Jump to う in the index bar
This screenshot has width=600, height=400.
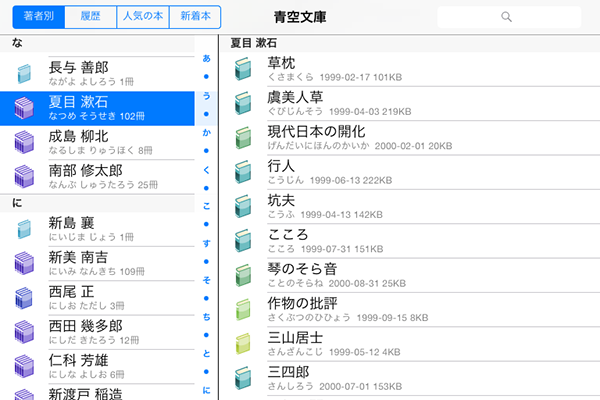[207, 96]
